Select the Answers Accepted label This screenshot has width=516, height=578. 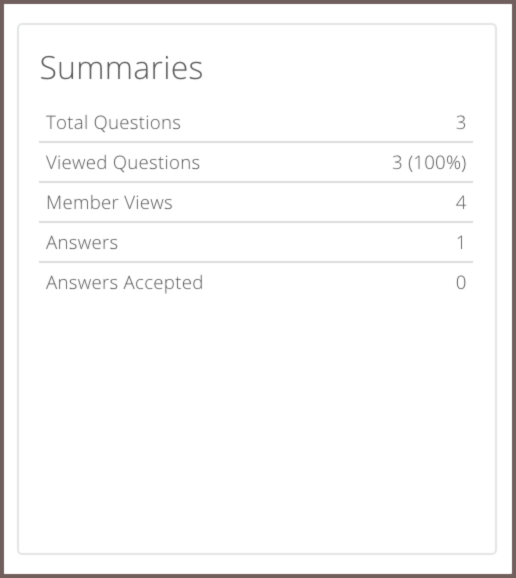click(125, 283)
